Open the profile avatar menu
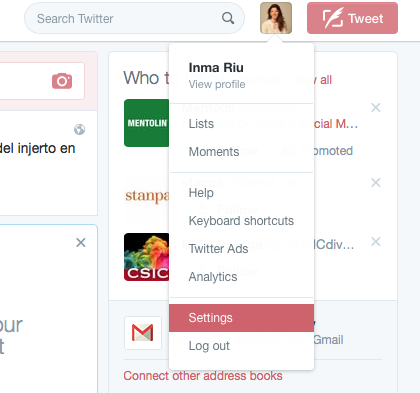Viewport: 420px width, 393px height. (276, 18)
